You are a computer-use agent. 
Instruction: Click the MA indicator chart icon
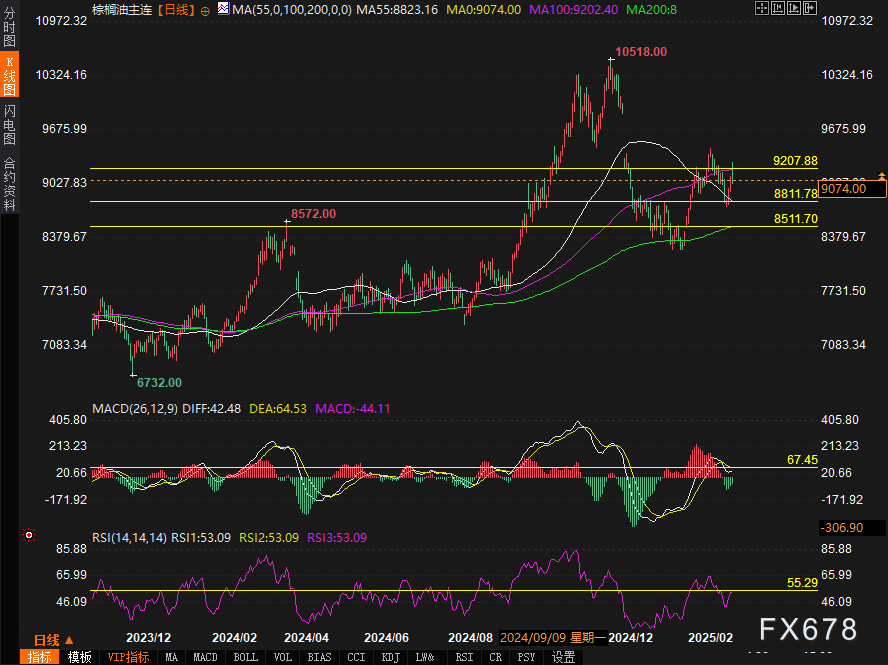click(x=222, y=9)
